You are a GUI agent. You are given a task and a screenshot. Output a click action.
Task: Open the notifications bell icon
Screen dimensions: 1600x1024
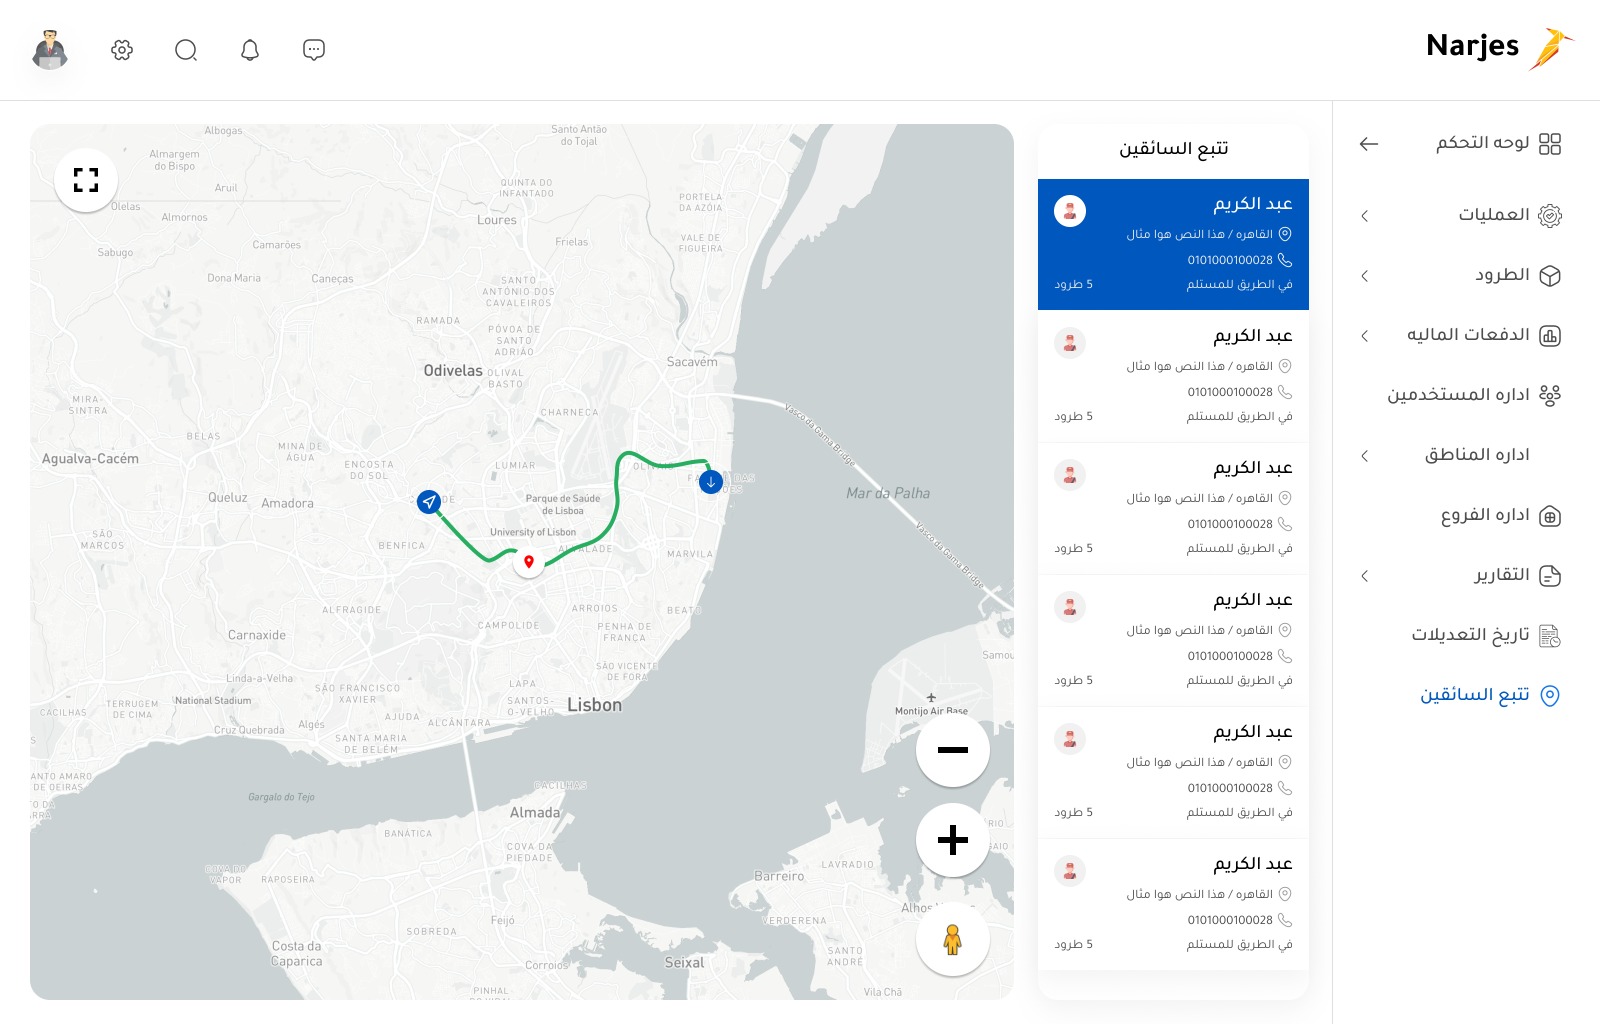pyautogui.click(x=250, y=50)
